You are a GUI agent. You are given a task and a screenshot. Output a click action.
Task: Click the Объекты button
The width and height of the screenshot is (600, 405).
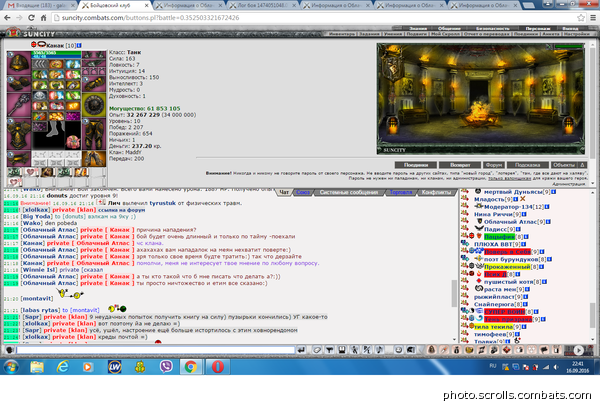point(564,165)
